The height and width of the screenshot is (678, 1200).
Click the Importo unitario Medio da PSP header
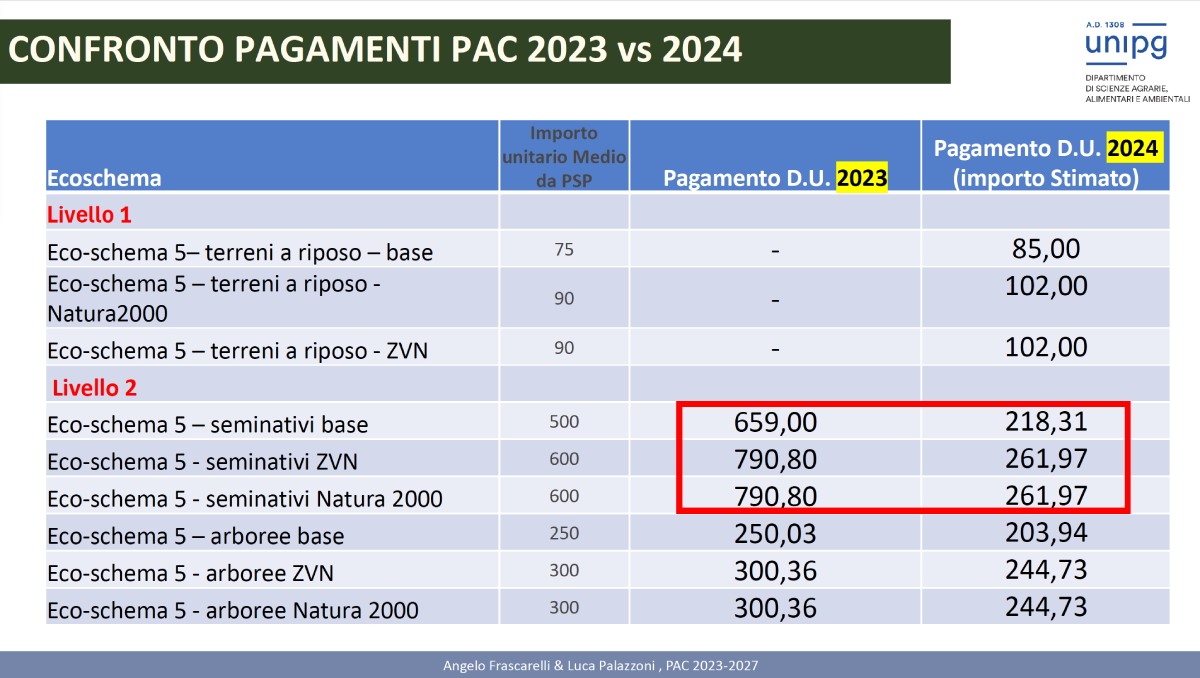[x=563, y=157]
